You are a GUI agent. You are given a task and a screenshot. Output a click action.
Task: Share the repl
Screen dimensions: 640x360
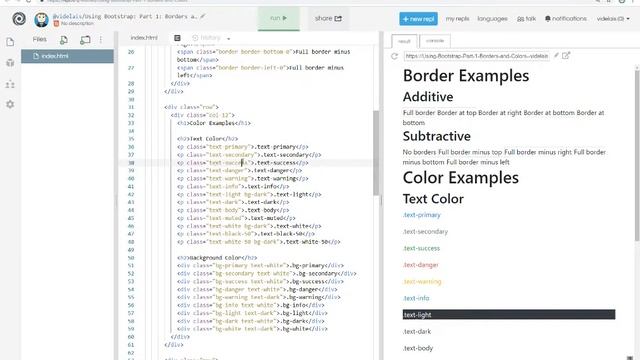[328, 18]
